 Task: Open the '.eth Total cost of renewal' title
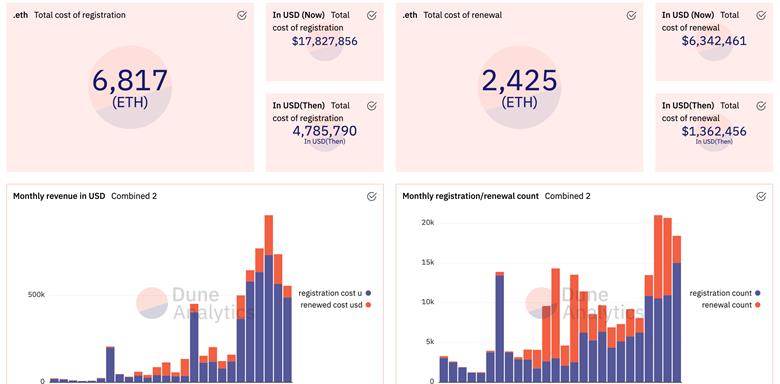(x=452, y=15)
